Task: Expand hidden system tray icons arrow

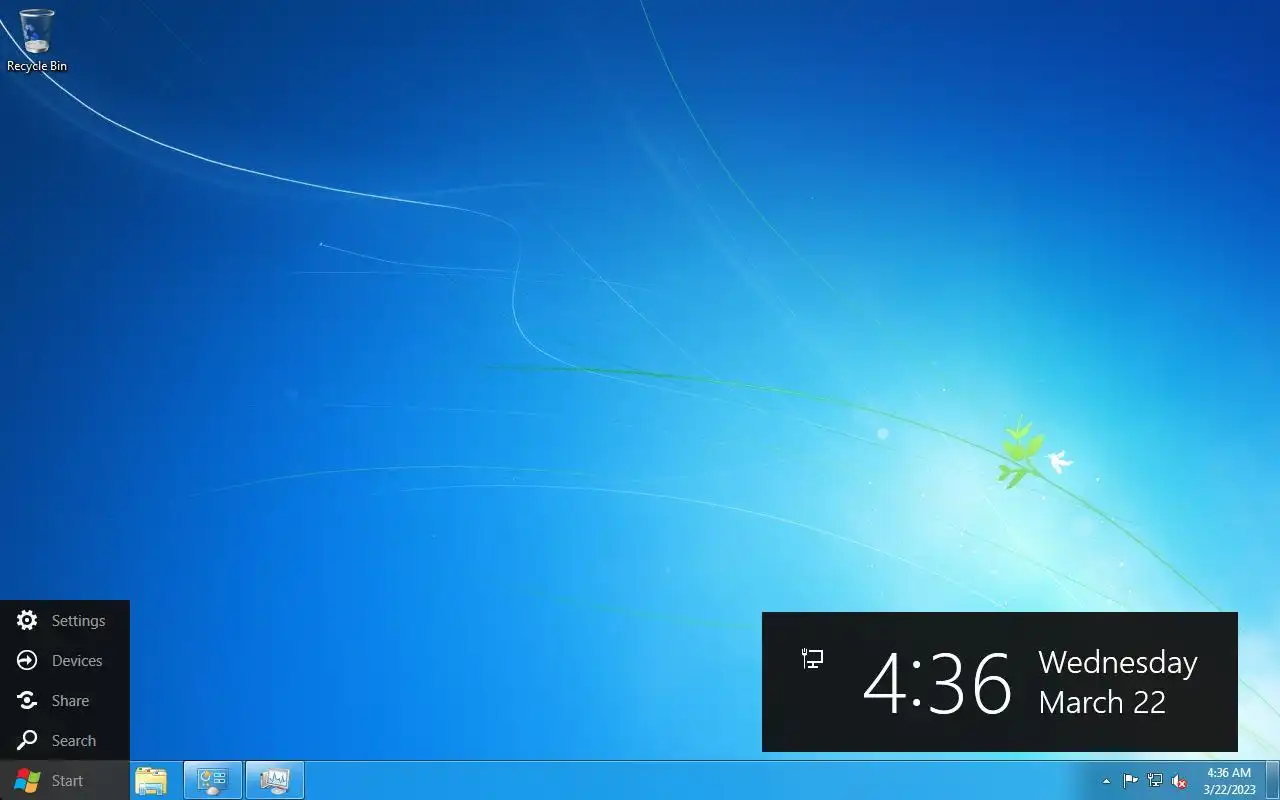Action: [1106, 781]
